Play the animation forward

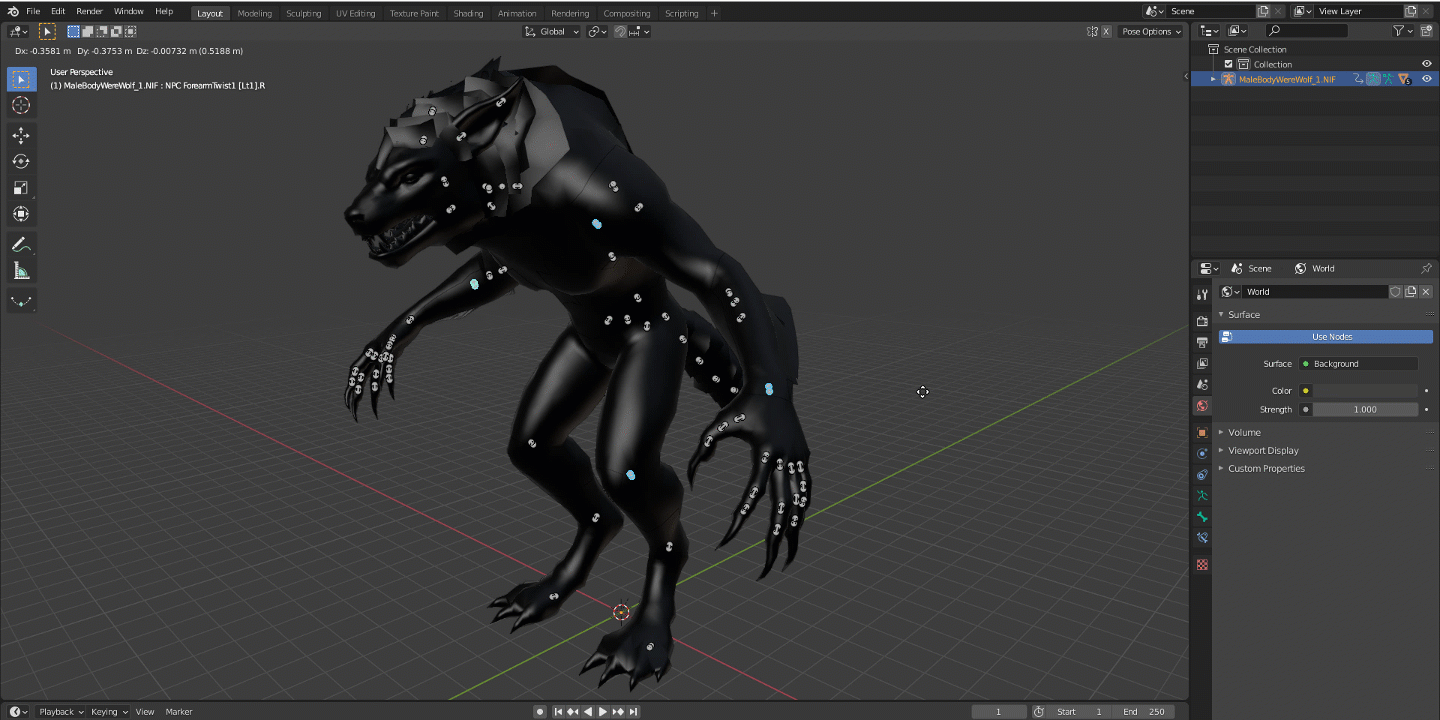(602, 712)
